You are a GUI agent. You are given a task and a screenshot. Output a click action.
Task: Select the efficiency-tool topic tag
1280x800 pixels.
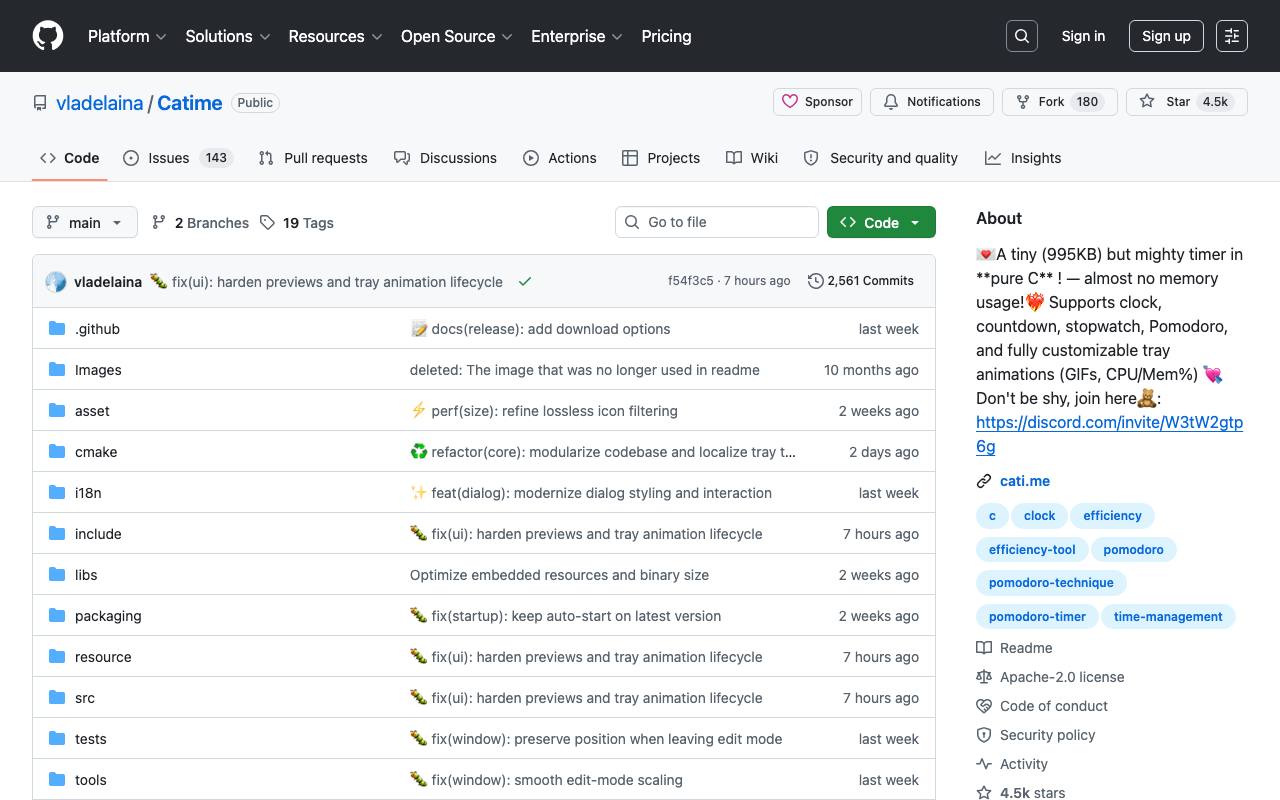pos(1032,550)
